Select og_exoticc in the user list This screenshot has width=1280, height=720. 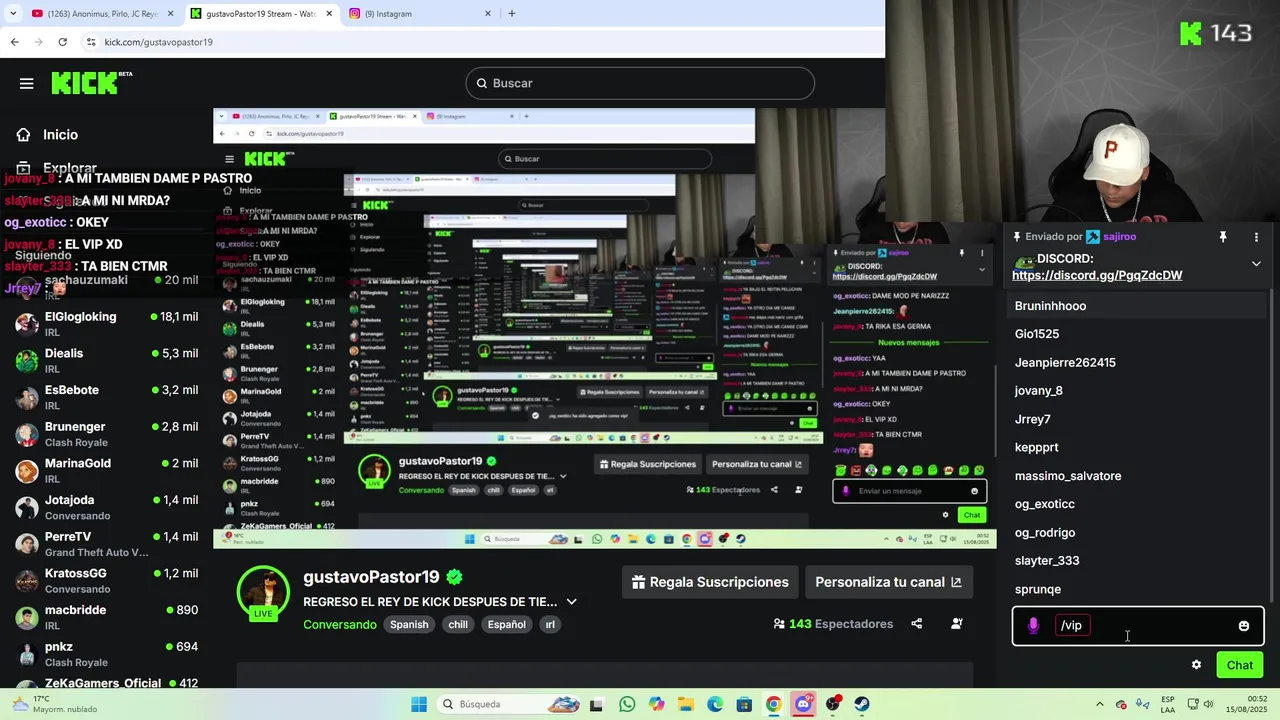[1045, 504]
